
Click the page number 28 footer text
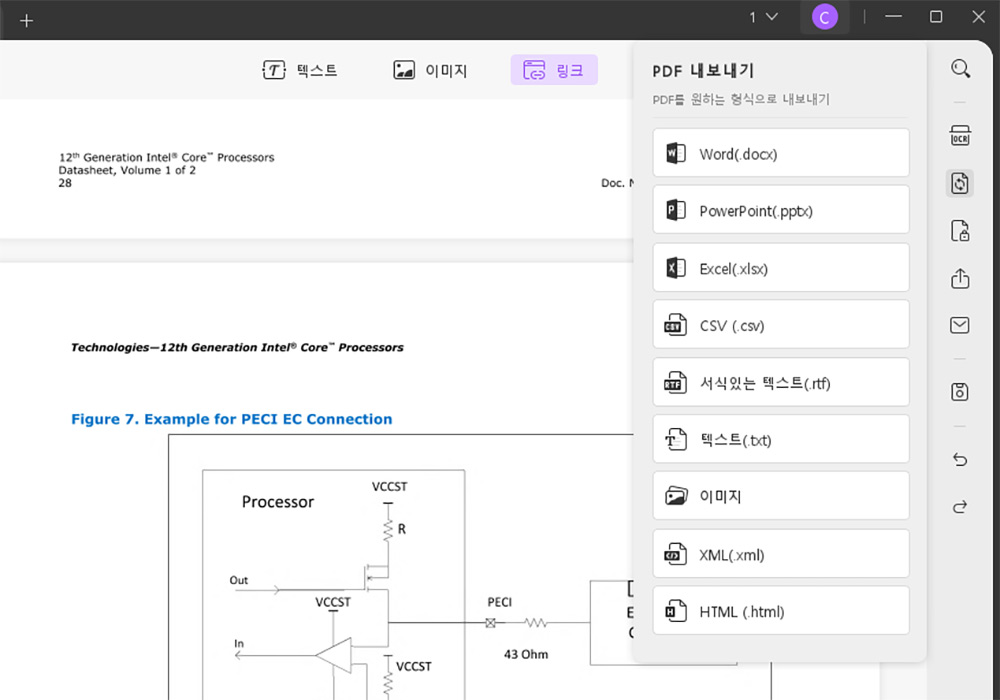tap(65, 183)
